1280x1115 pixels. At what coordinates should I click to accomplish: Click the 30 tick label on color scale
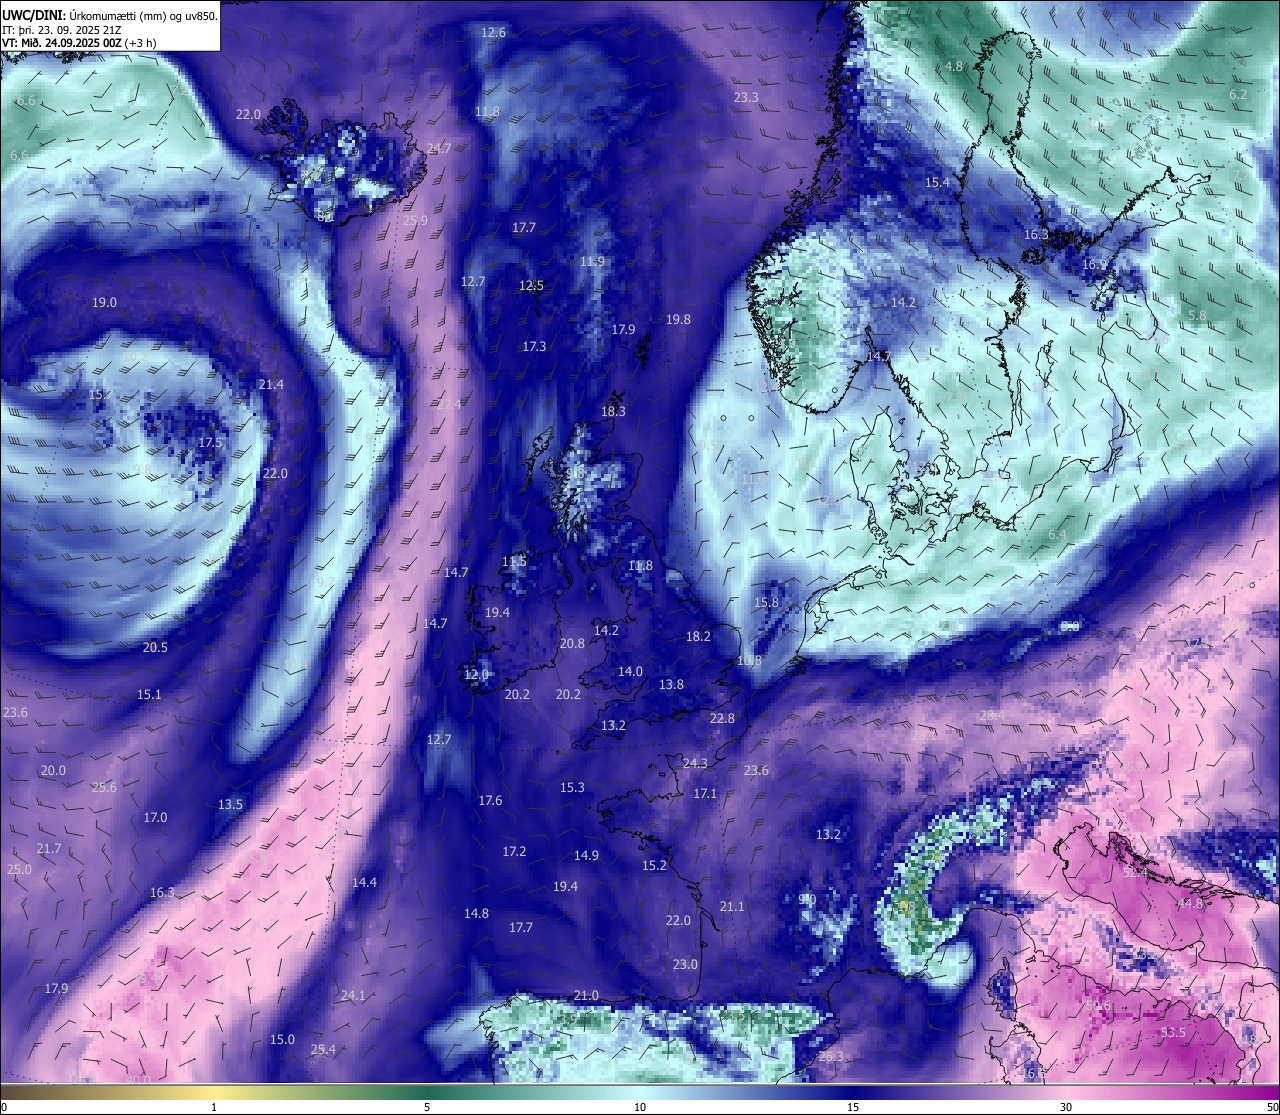tap(1066, 1107)
